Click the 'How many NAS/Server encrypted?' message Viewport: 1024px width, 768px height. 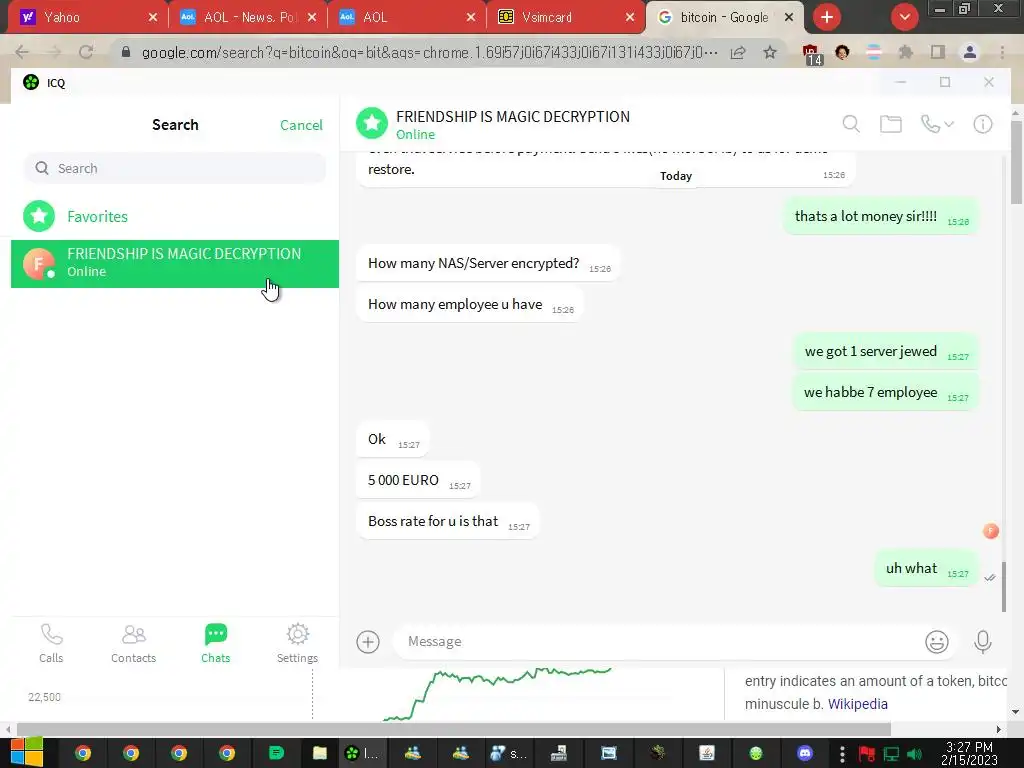click(488, 263)
